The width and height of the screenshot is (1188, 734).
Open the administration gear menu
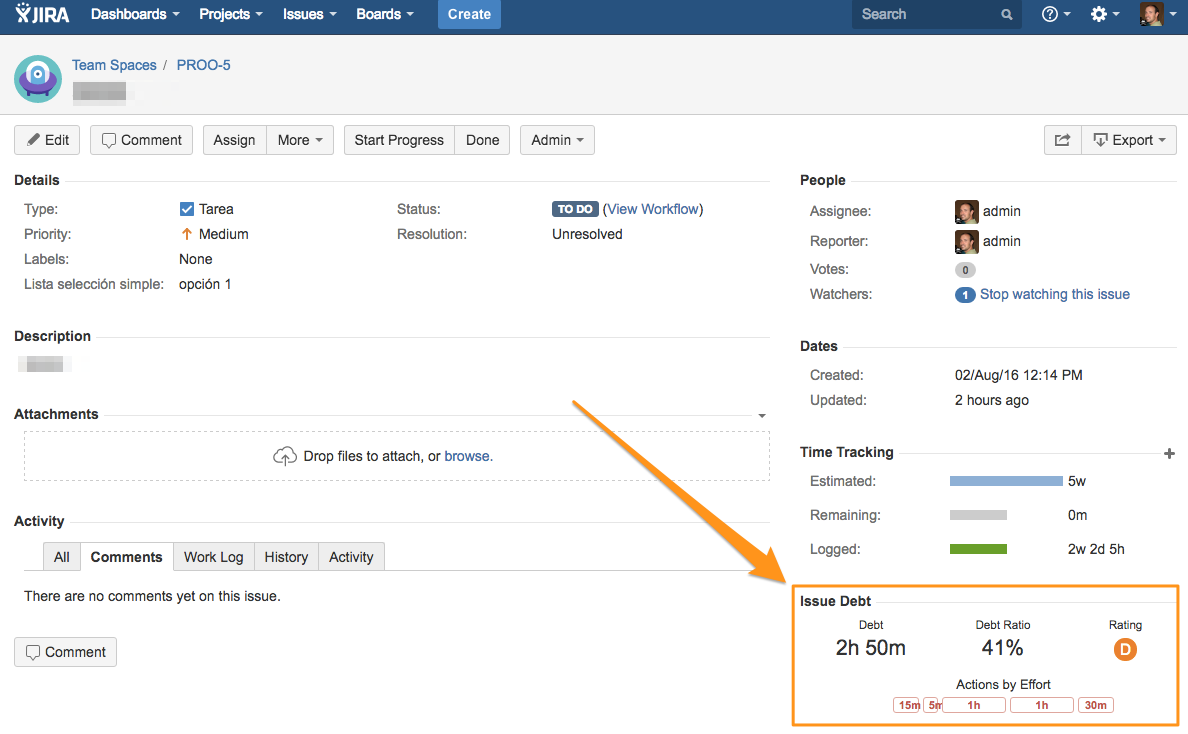(1104, 14)
